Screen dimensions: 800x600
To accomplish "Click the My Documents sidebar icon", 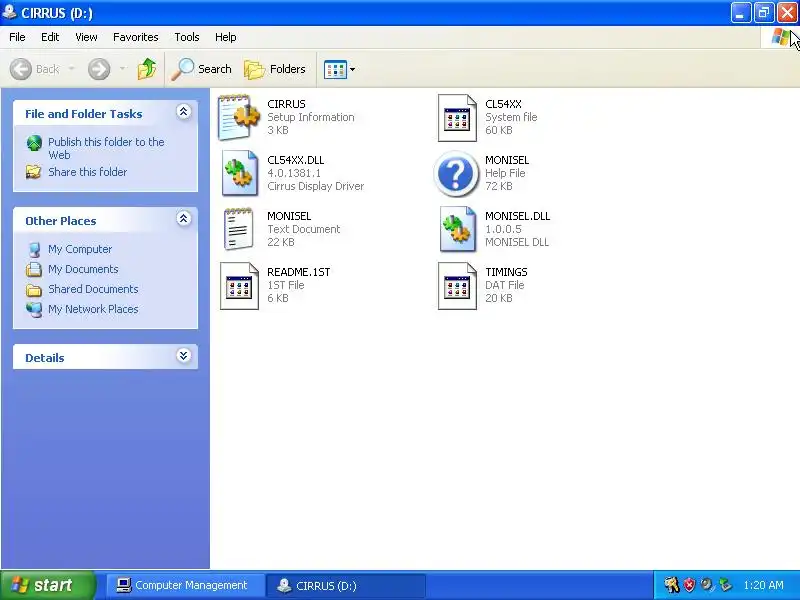I will 34,269.
